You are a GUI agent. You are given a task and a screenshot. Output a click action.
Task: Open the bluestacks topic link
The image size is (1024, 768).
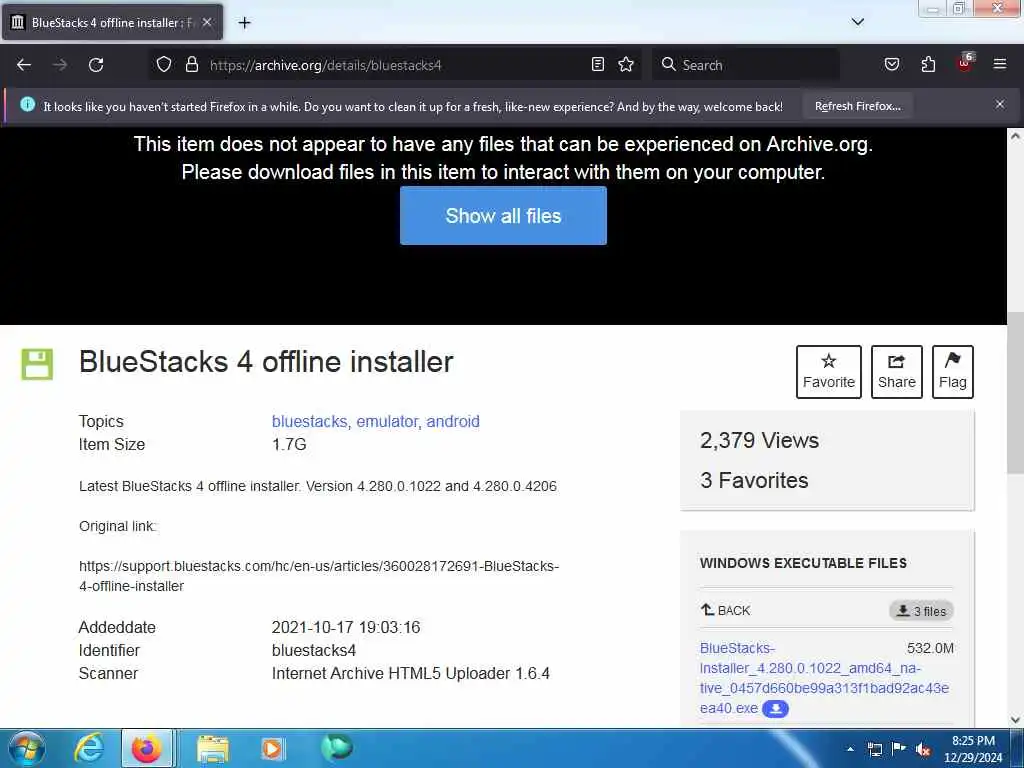[311, 421]
